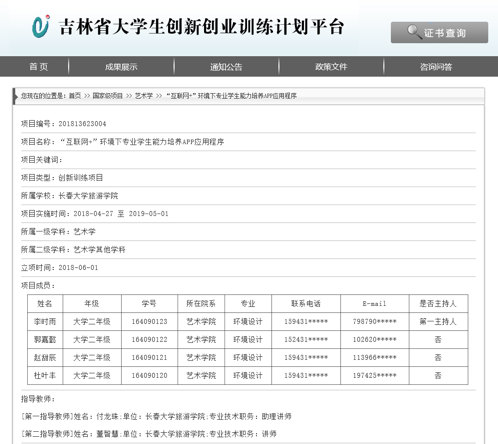Click project number 201813623004 text
The image size is (498, 444).
82,124
